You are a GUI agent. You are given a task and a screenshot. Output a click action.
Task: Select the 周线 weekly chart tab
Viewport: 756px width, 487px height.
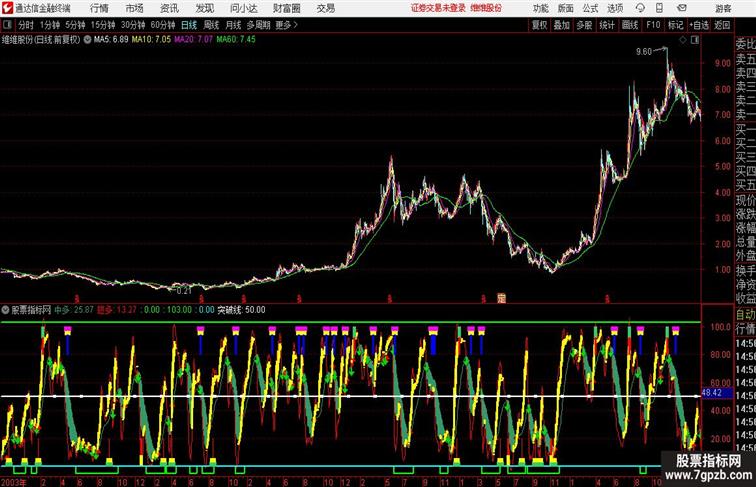(x=211, y=25)
